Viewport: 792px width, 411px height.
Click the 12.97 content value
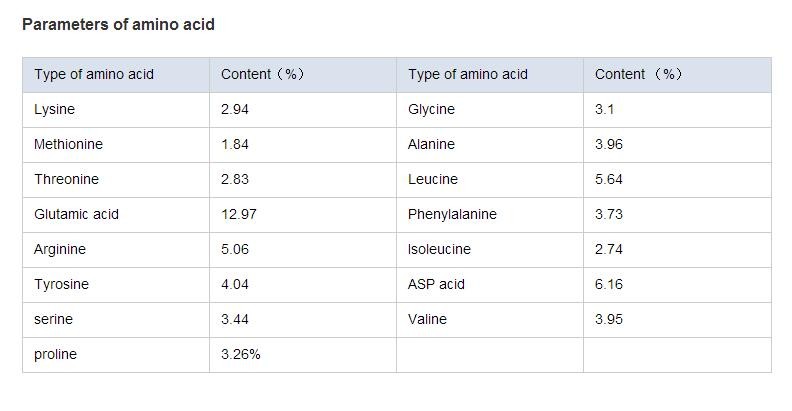click(238, 214)
